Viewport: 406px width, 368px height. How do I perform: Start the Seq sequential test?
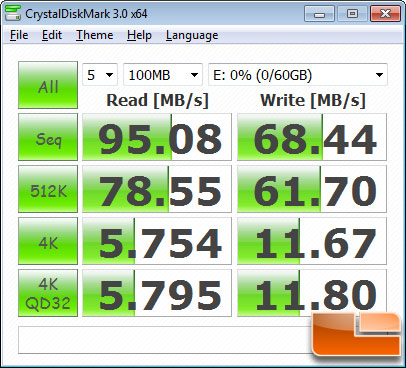[48, 137]
